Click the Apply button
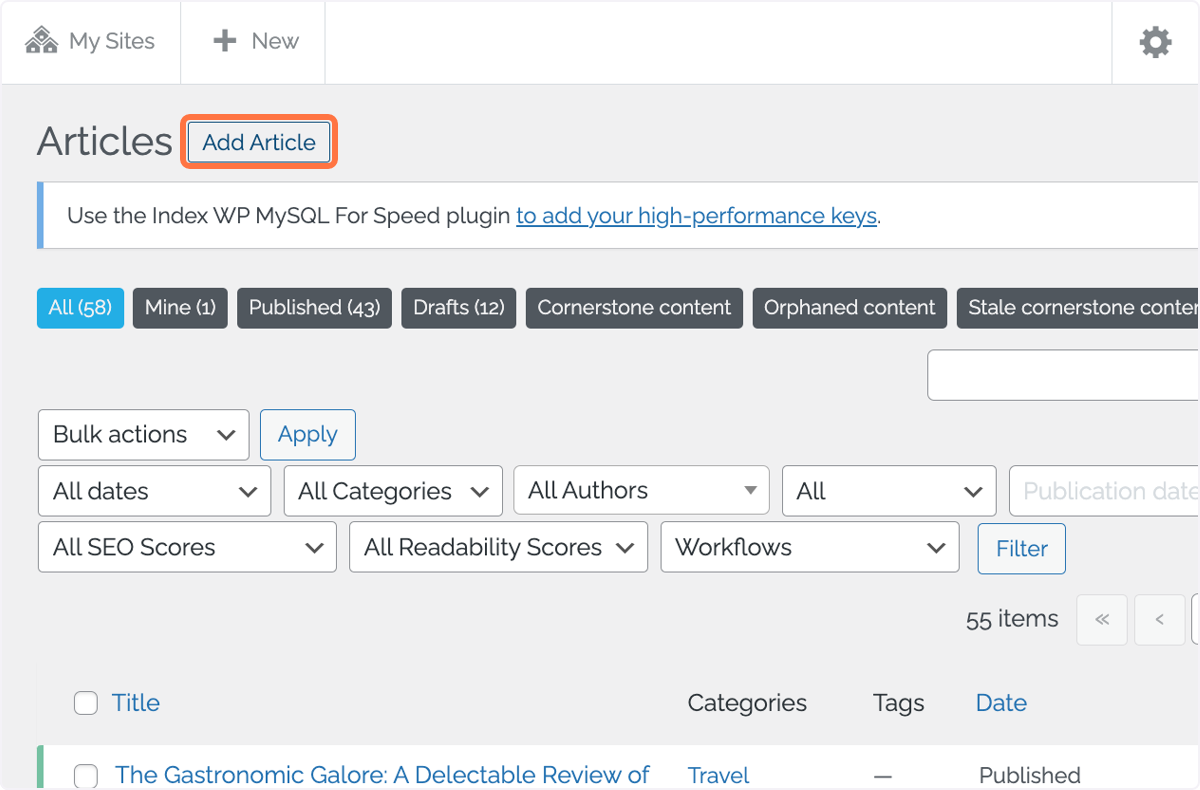The width and height of the screenshot is (1200, 790). (x=307, y=434)
